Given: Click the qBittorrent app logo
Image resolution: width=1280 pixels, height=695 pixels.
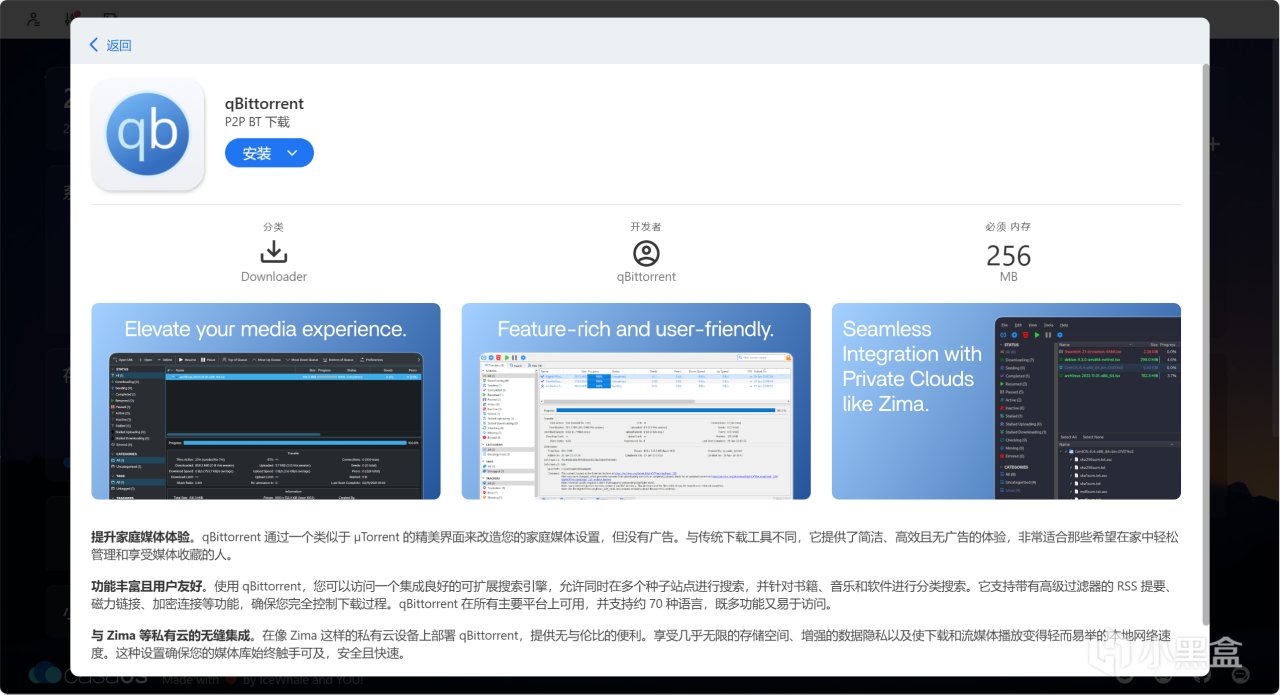Looking at the screenshot, I should [148, 133].
